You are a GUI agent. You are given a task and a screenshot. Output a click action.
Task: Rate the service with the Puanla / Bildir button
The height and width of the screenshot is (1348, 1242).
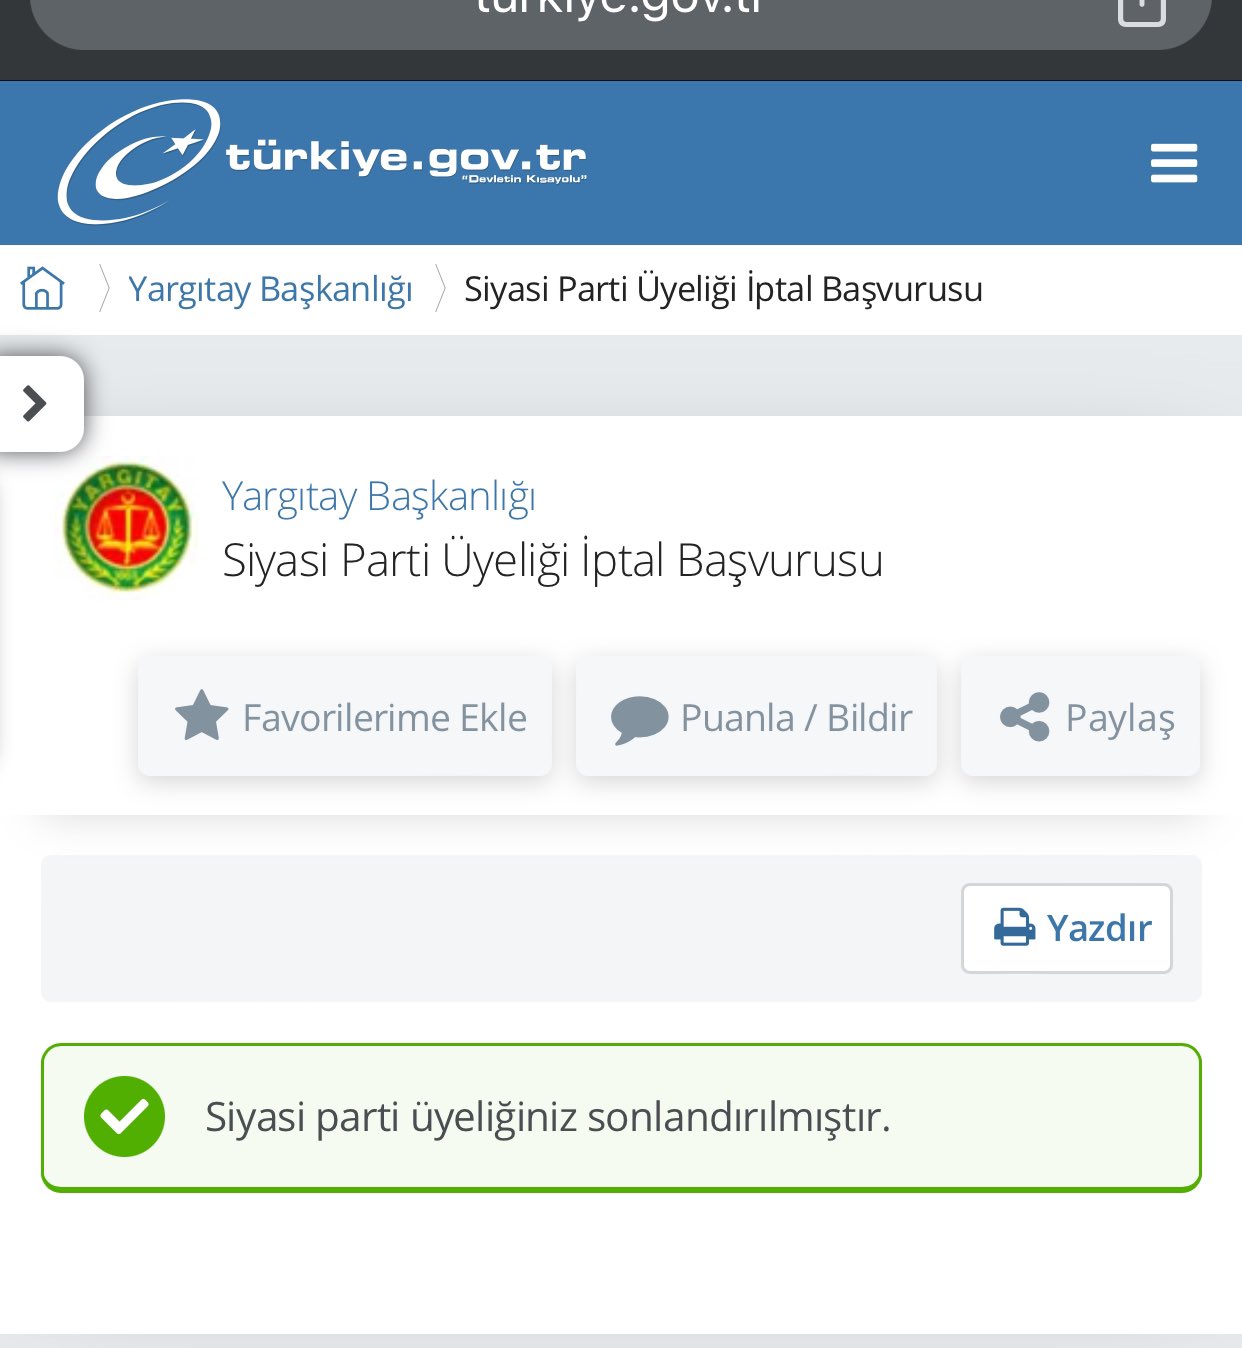point(756,716)
